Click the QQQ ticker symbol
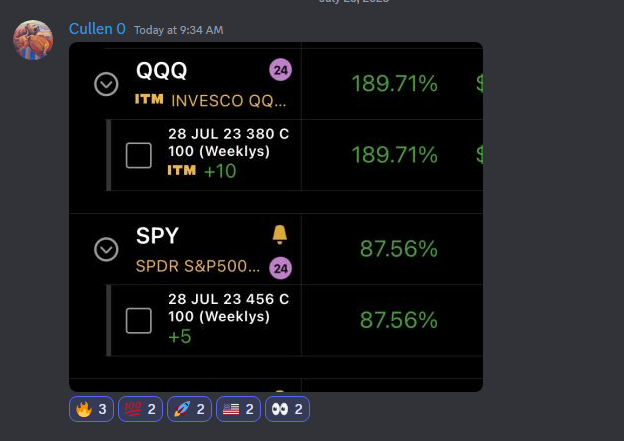This screenshot has height=441, width=624. click(x=161, y=71)
